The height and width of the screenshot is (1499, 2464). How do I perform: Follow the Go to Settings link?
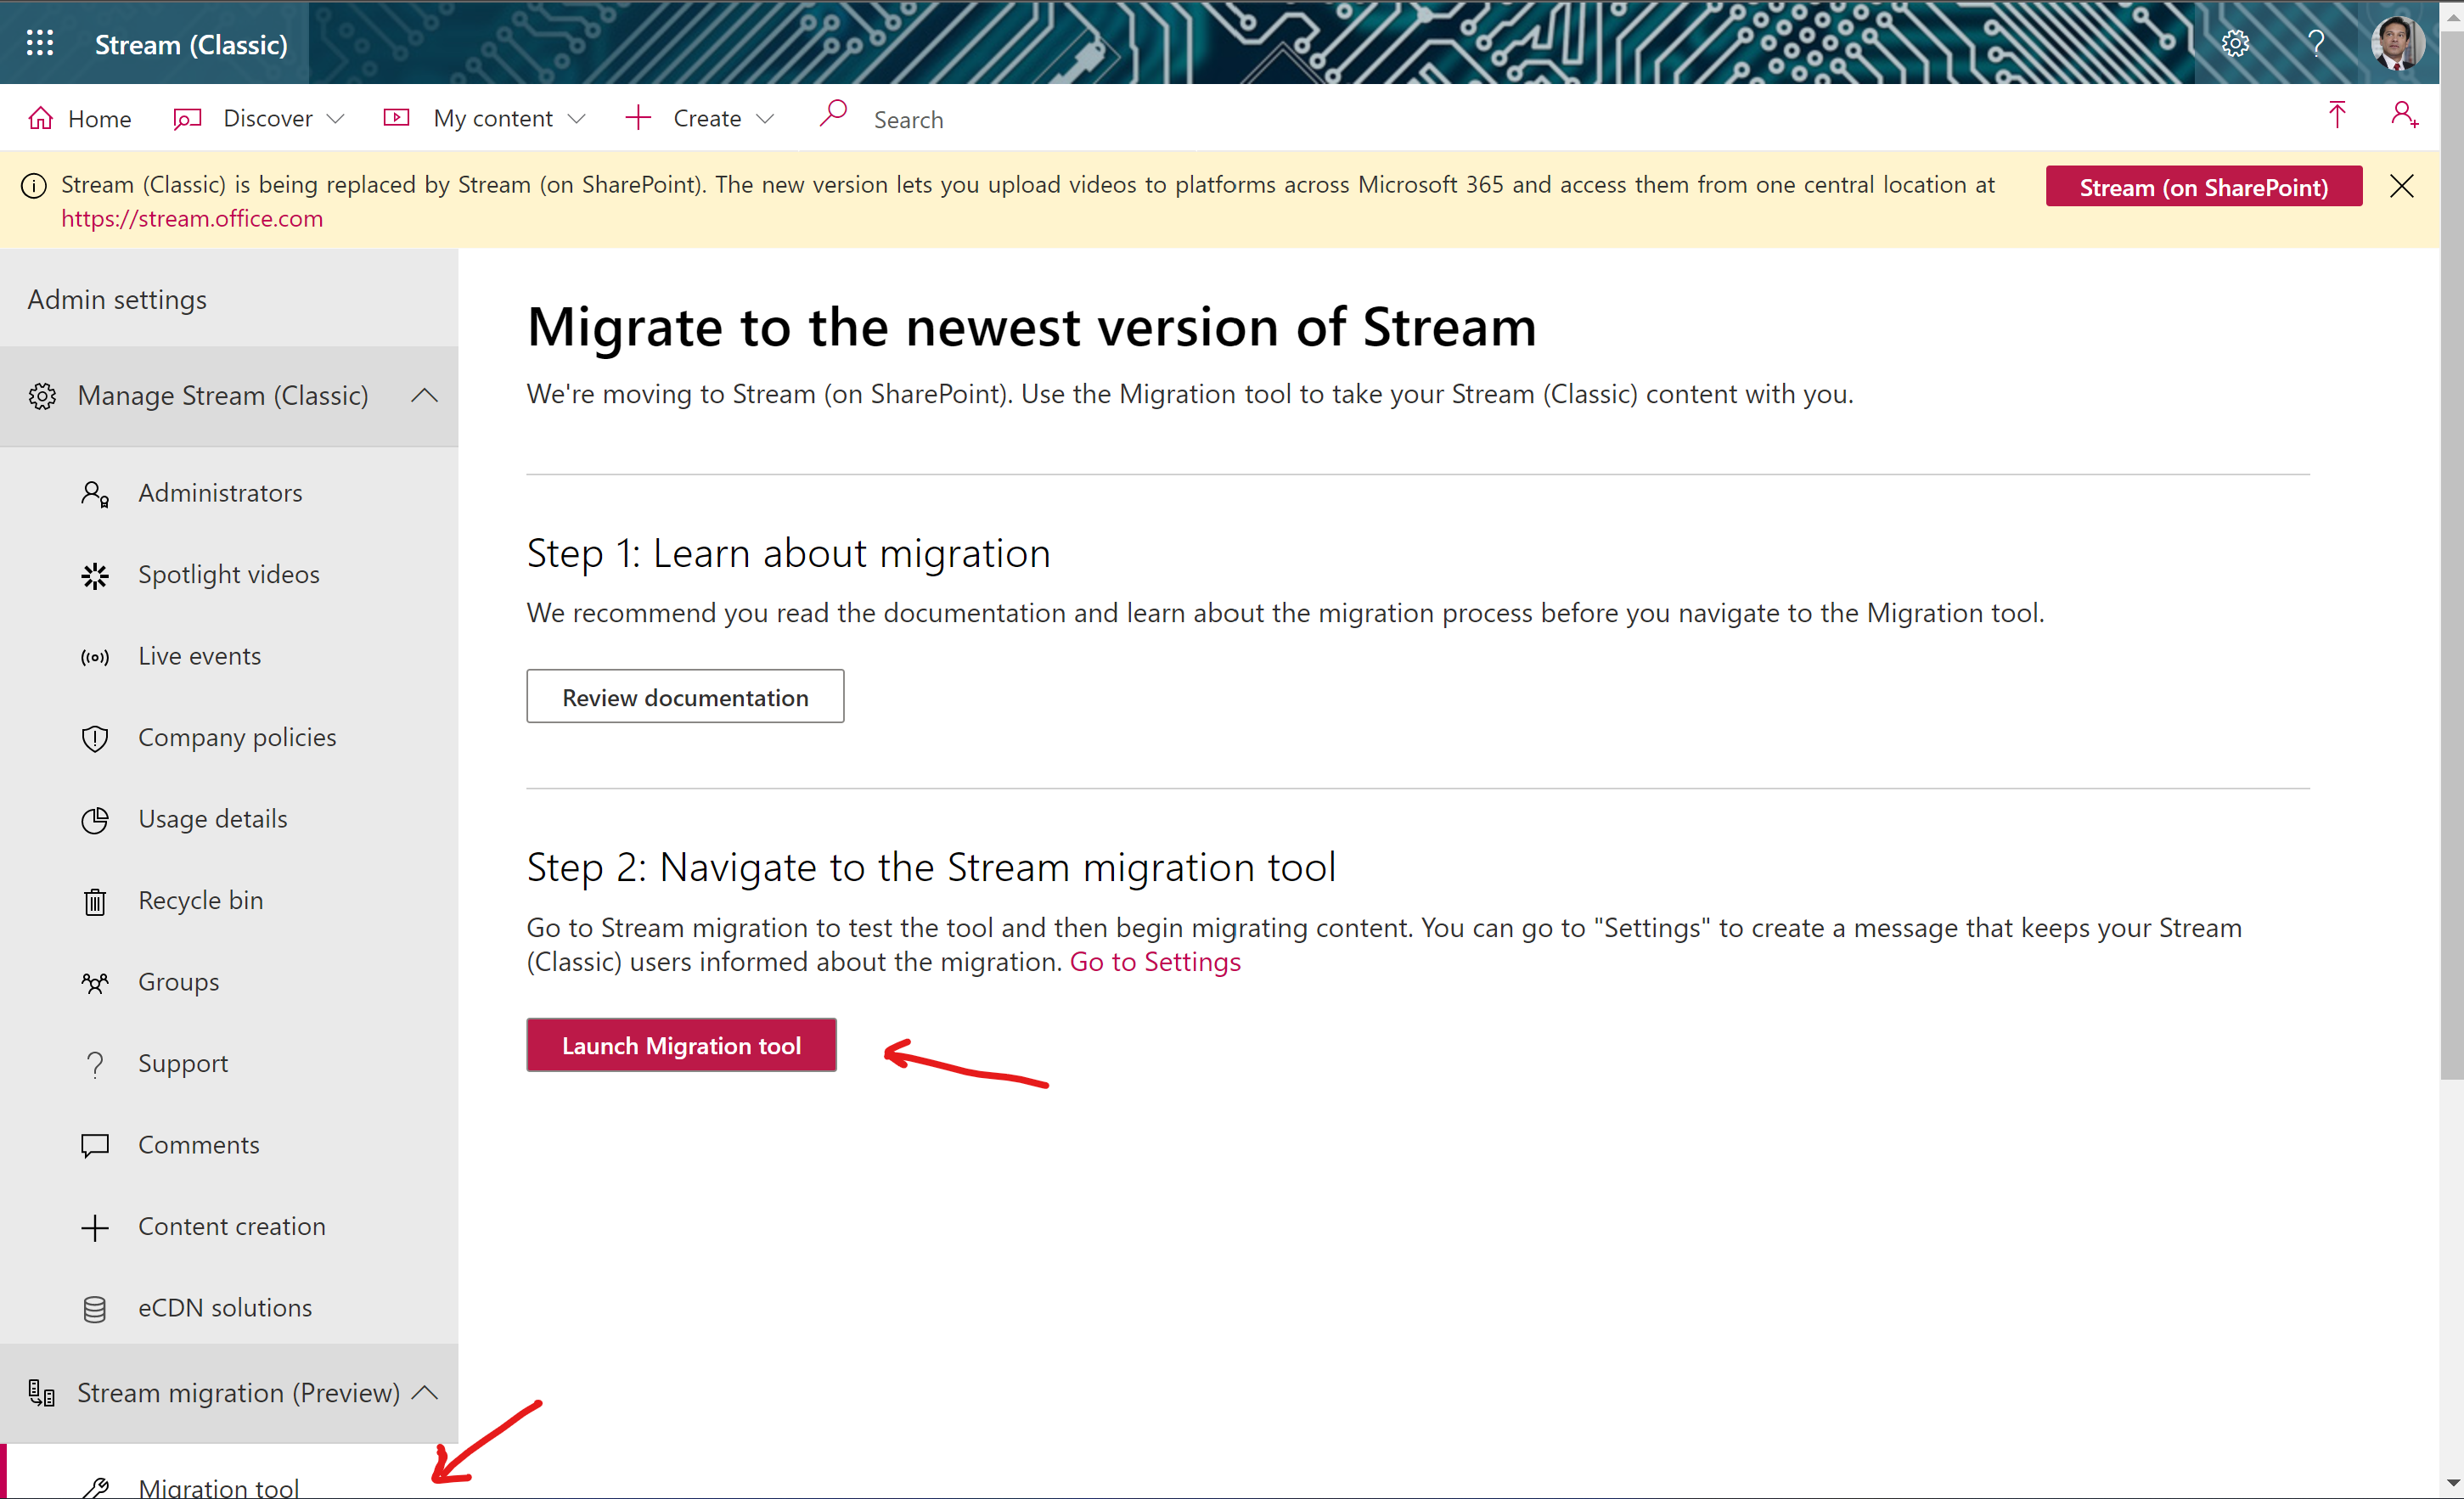(1154, 962)
